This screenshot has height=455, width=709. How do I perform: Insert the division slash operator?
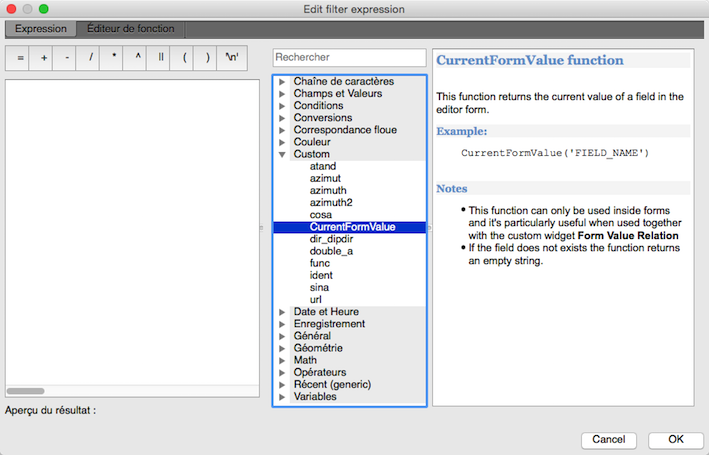[91, 58]
